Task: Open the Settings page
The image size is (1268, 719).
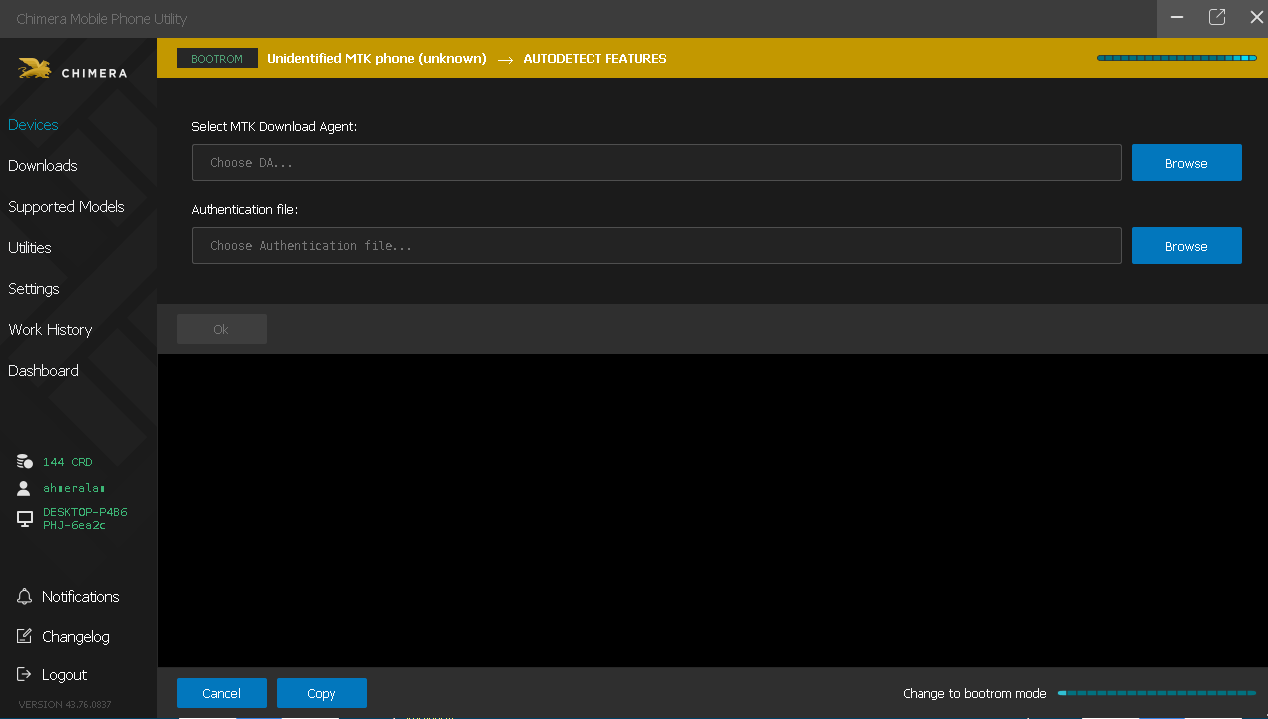Action: pyautogui.click(x=34, y=289)
